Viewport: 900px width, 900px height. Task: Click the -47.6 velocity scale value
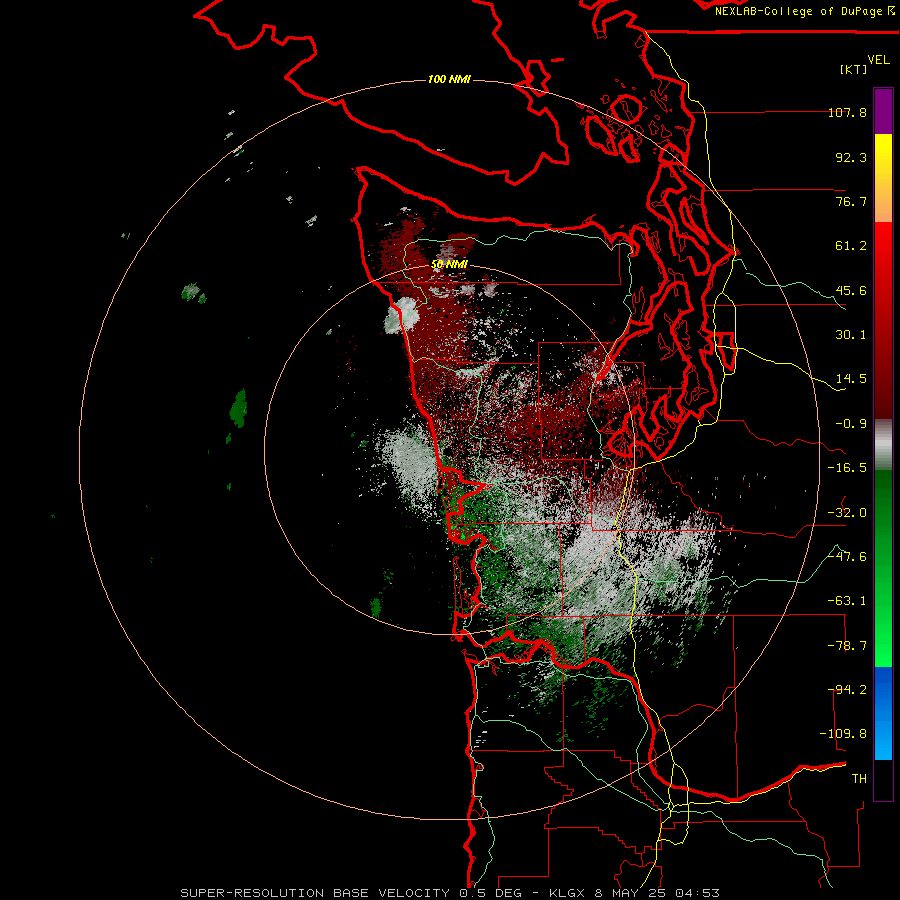pos(847,557)
